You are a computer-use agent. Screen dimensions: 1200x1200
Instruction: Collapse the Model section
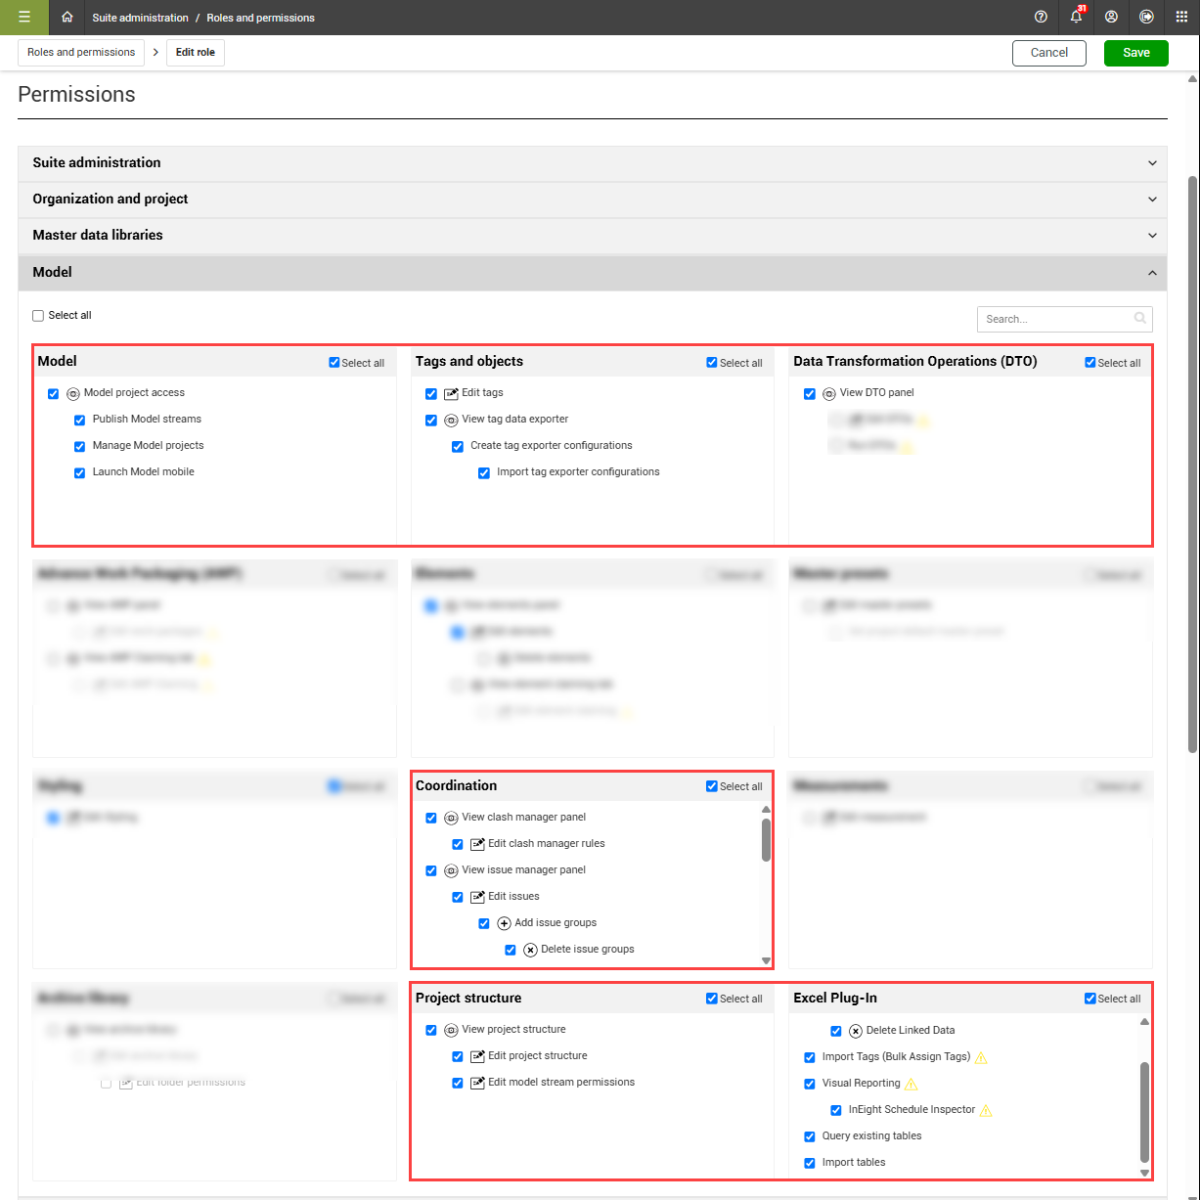pyautogui.click(x=592, y=272)
